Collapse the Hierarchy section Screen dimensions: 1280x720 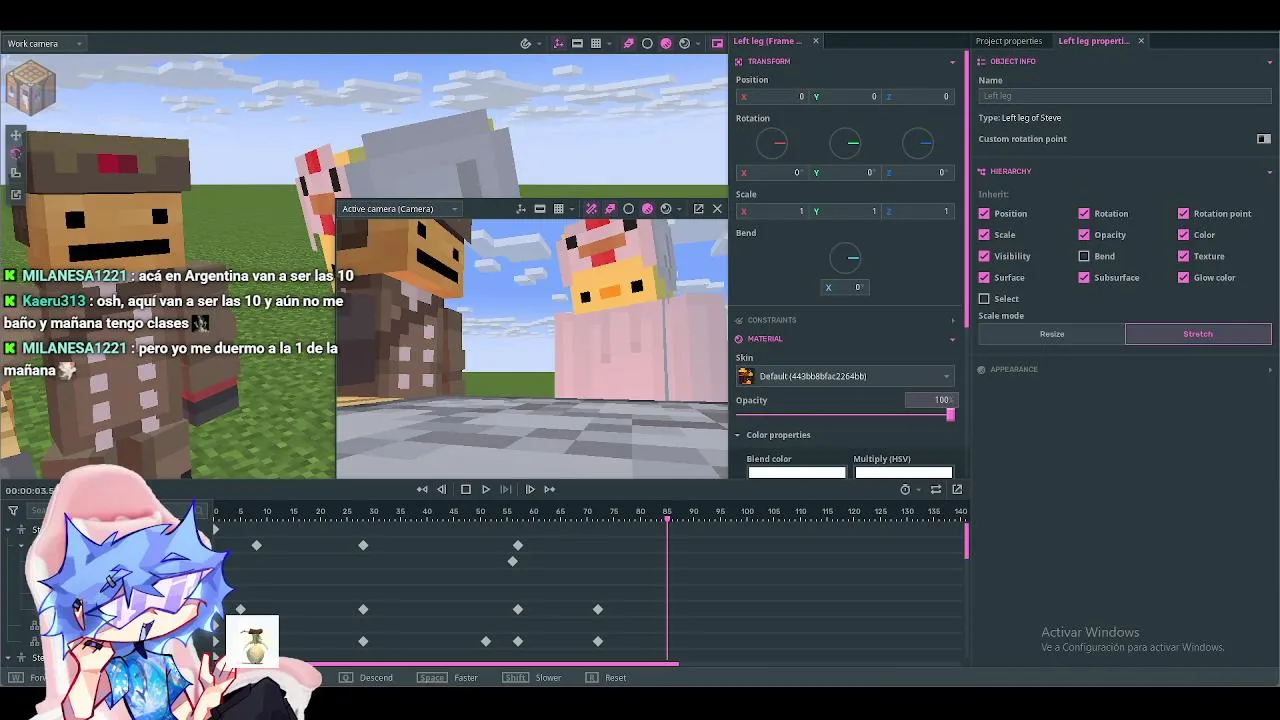pos(1270,172)
